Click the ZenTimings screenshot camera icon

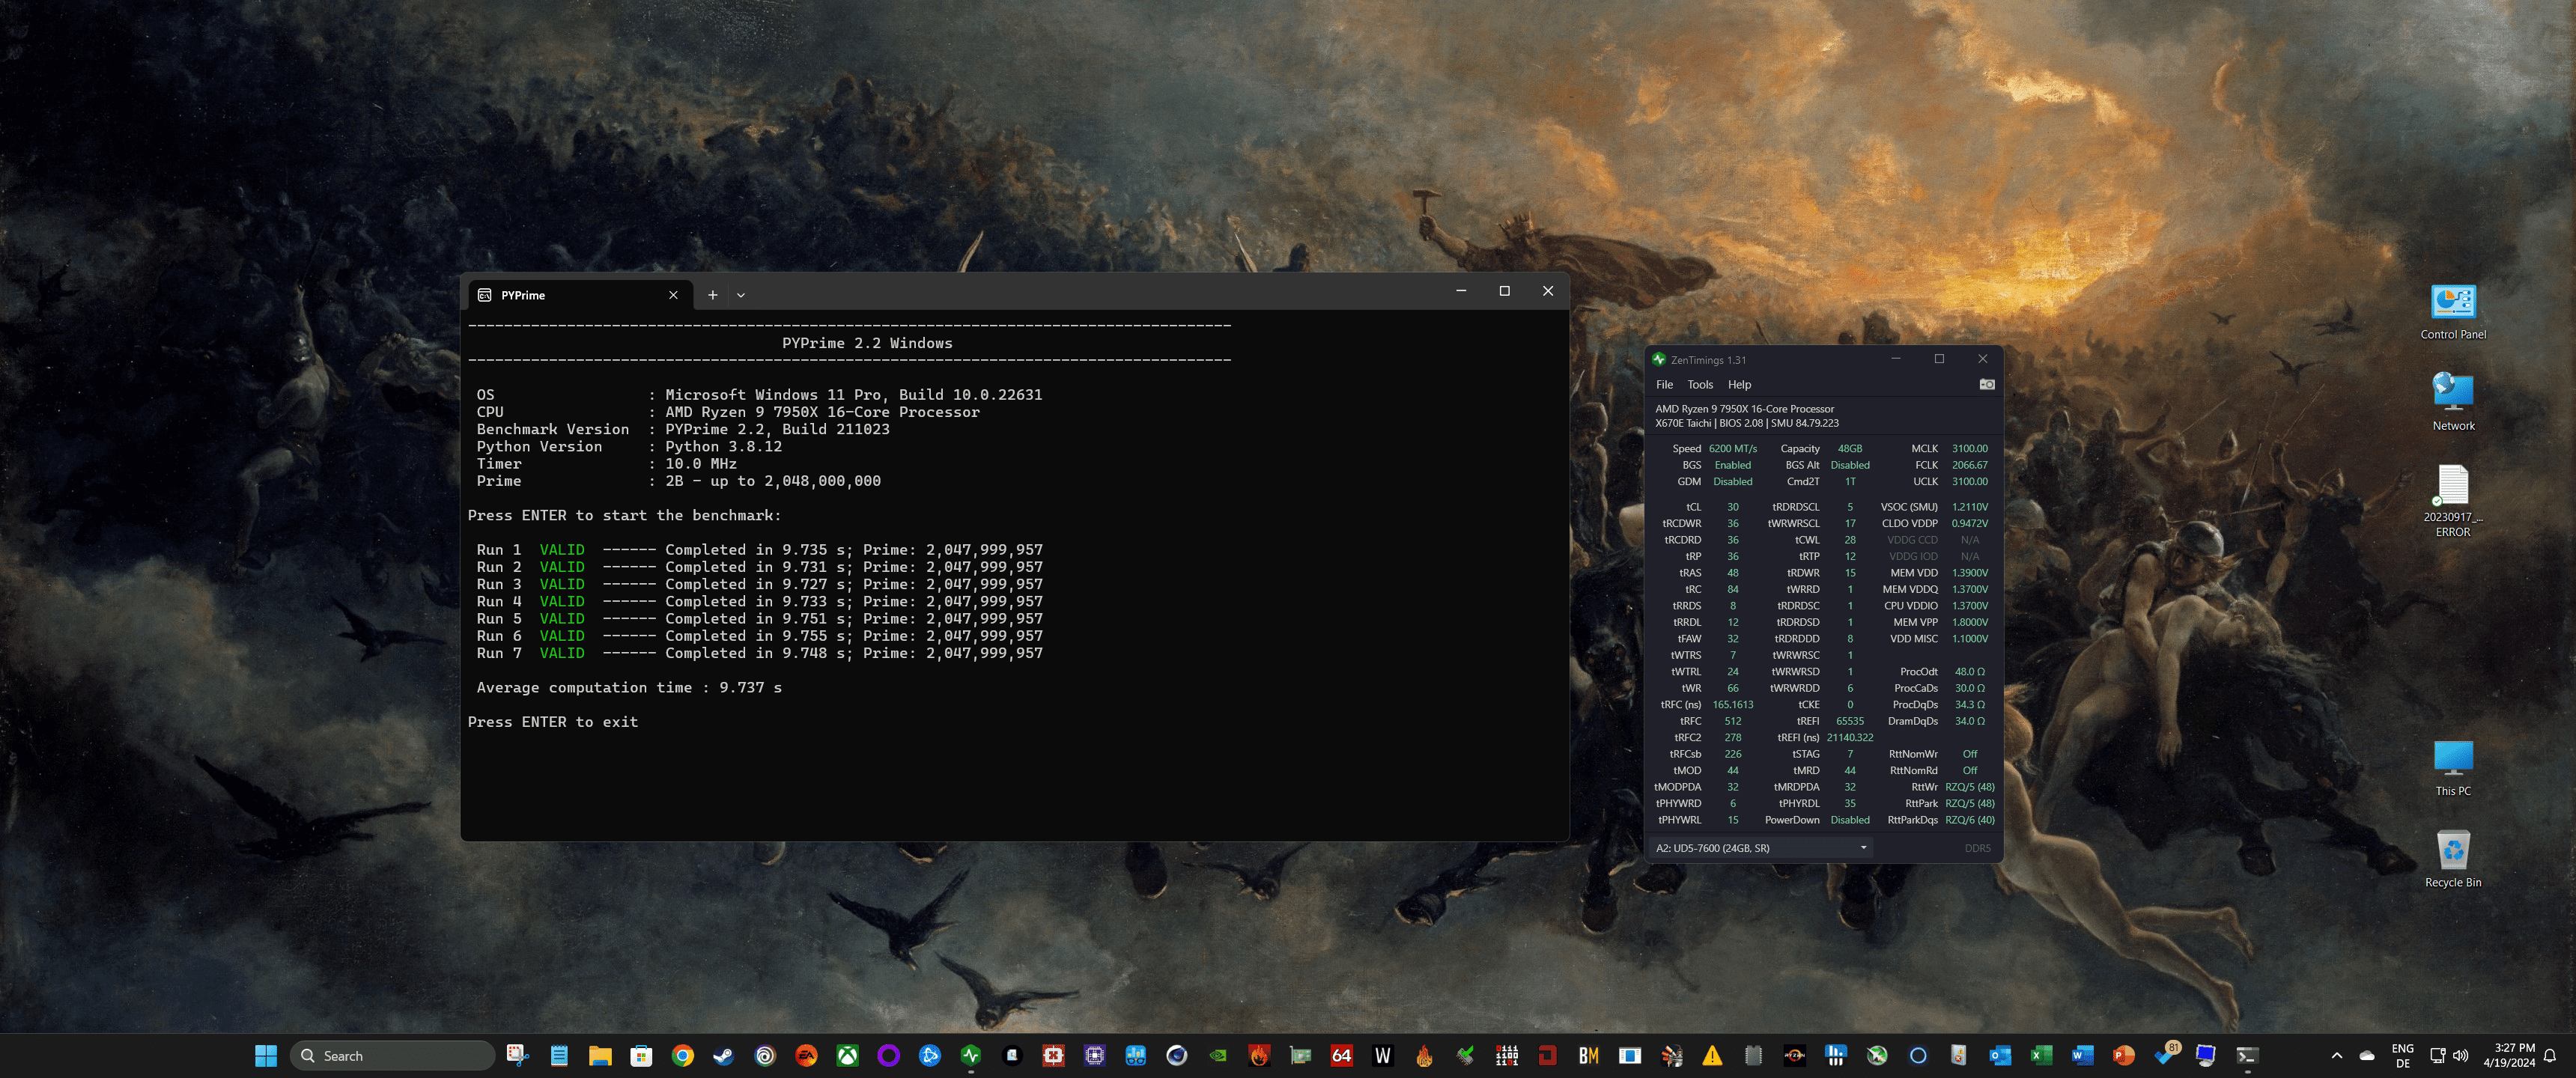pos(1986,384)
